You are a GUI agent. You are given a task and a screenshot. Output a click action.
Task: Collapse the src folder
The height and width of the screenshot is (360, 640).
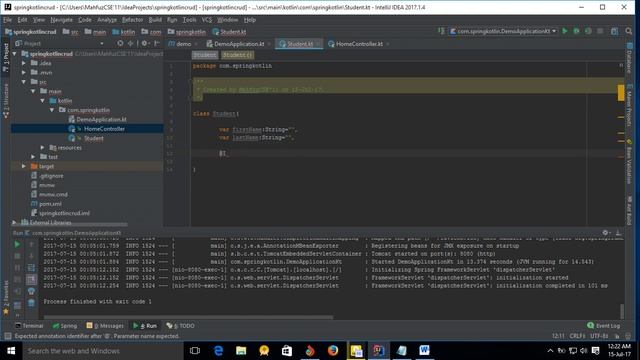[x=24, y=82]
